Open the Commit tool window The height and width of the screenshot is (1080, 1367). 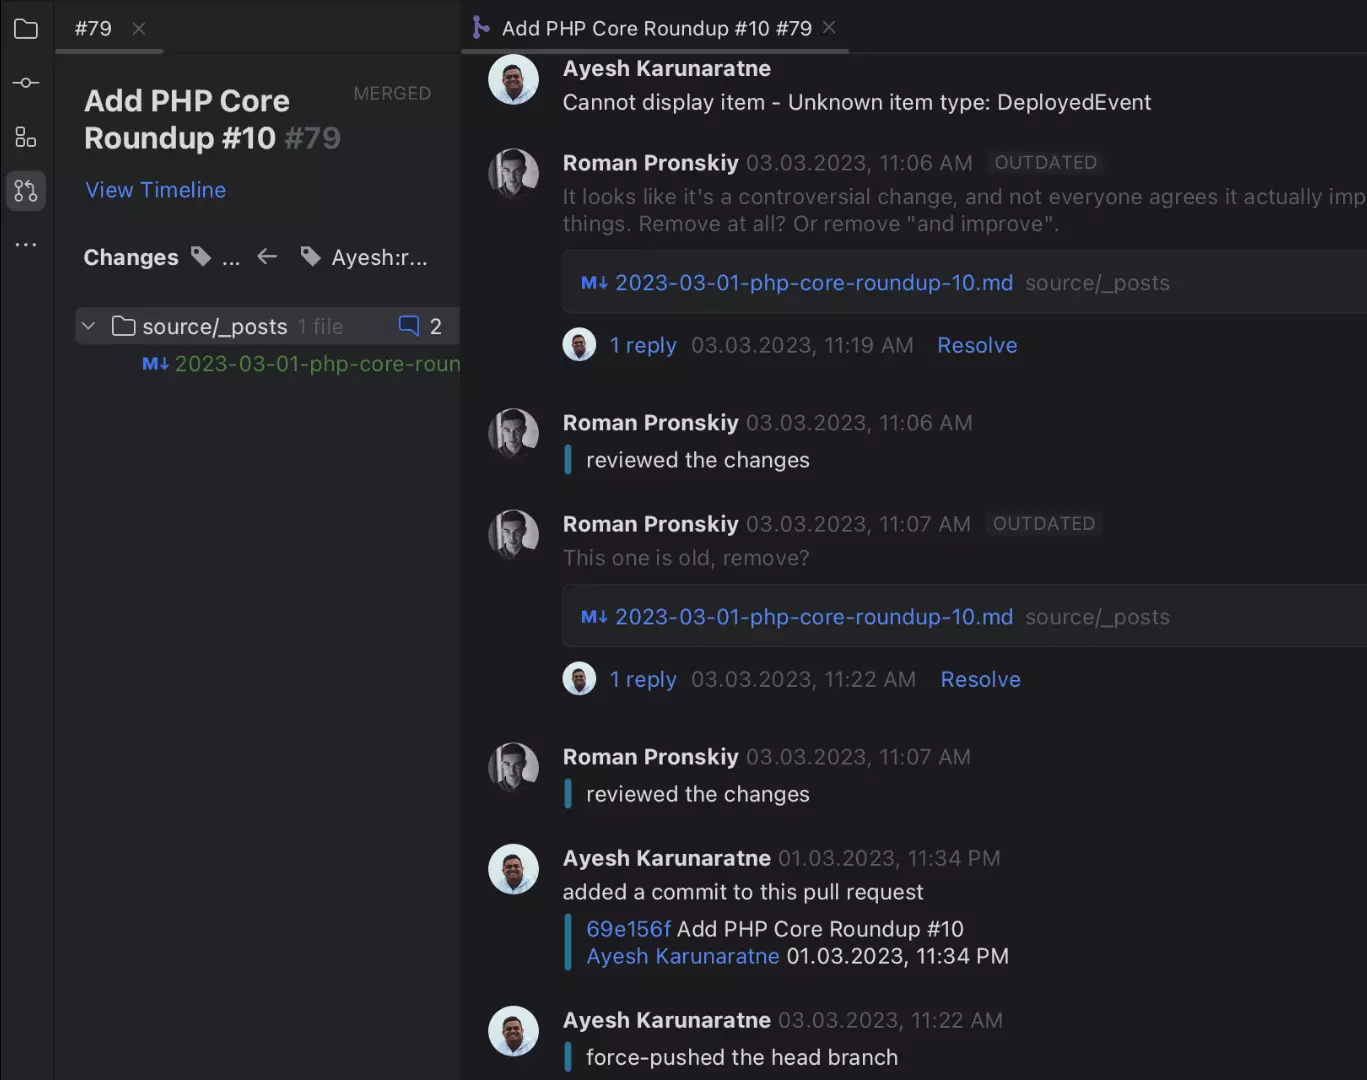click(26, 83)
